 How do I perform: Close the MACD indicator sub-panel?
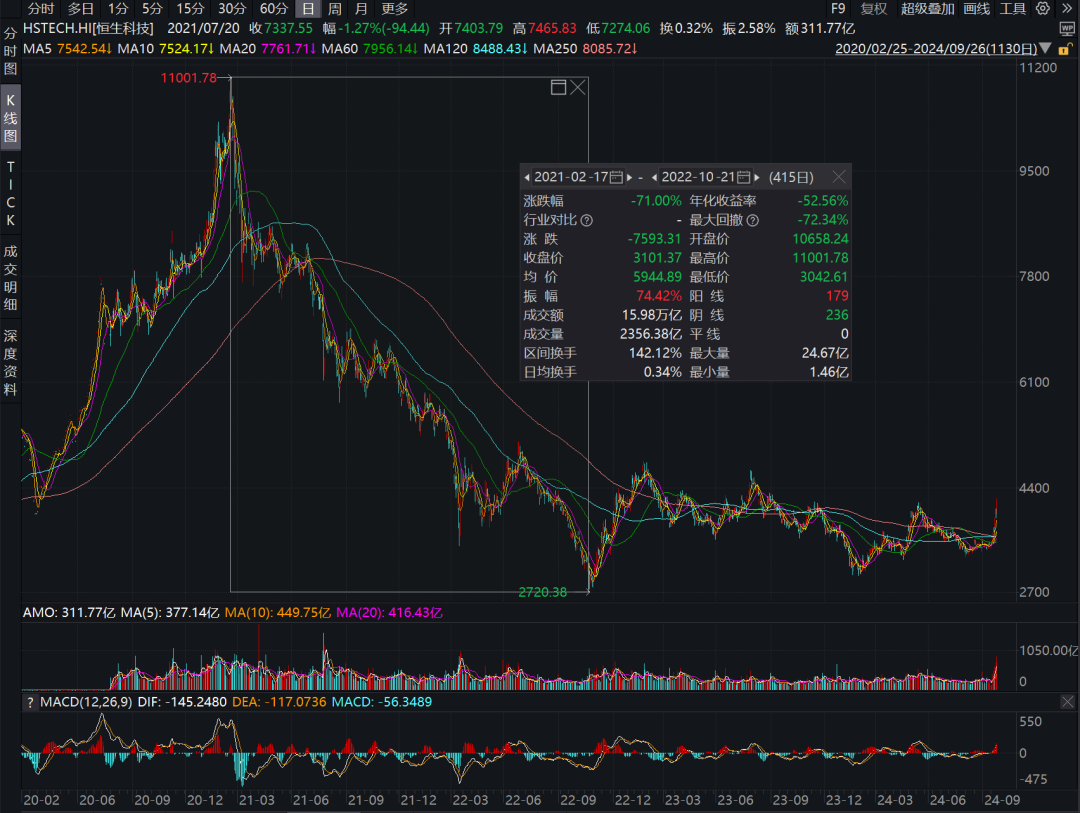[1067, 701]
